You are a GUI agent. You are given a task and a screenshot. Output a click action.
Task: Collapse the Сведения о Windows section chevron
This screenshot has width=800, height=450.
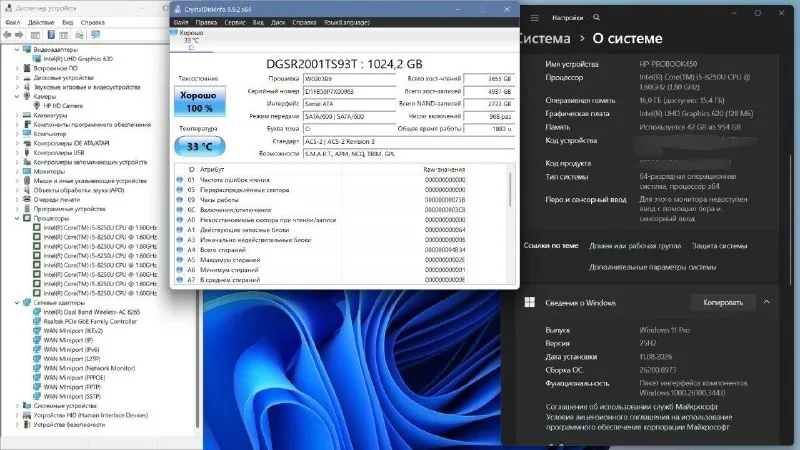coord(766,302)
